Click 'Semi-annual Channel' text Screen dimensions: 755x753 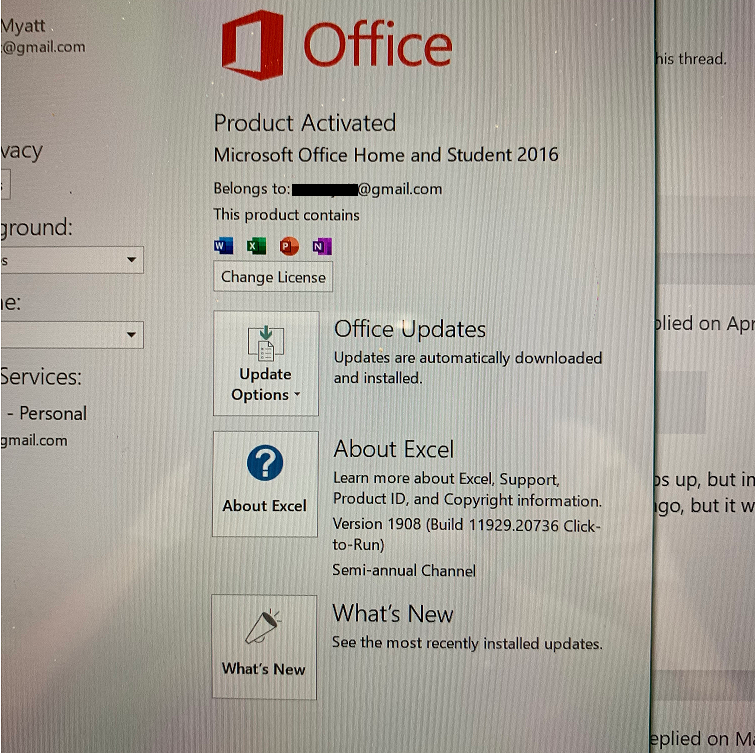[404, 571]
